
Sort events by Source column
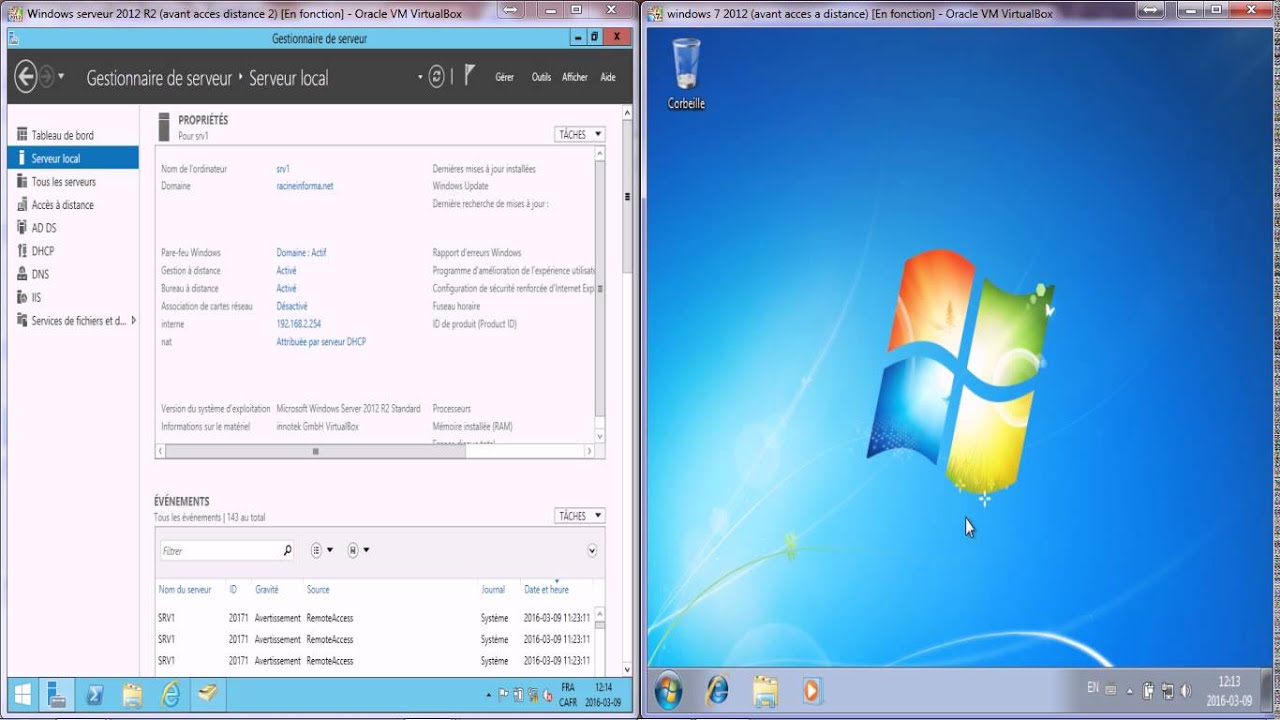pos(318,590)
